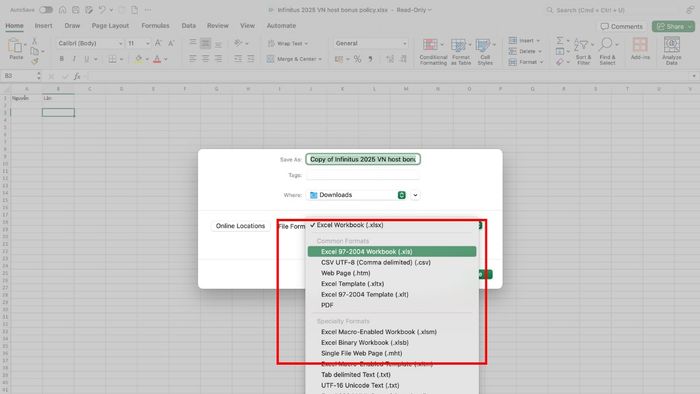Image resolution: width=700 pixels, height=394 pixels.
Task: Click the Add-ins icon
Action: [x=640, y=49]
